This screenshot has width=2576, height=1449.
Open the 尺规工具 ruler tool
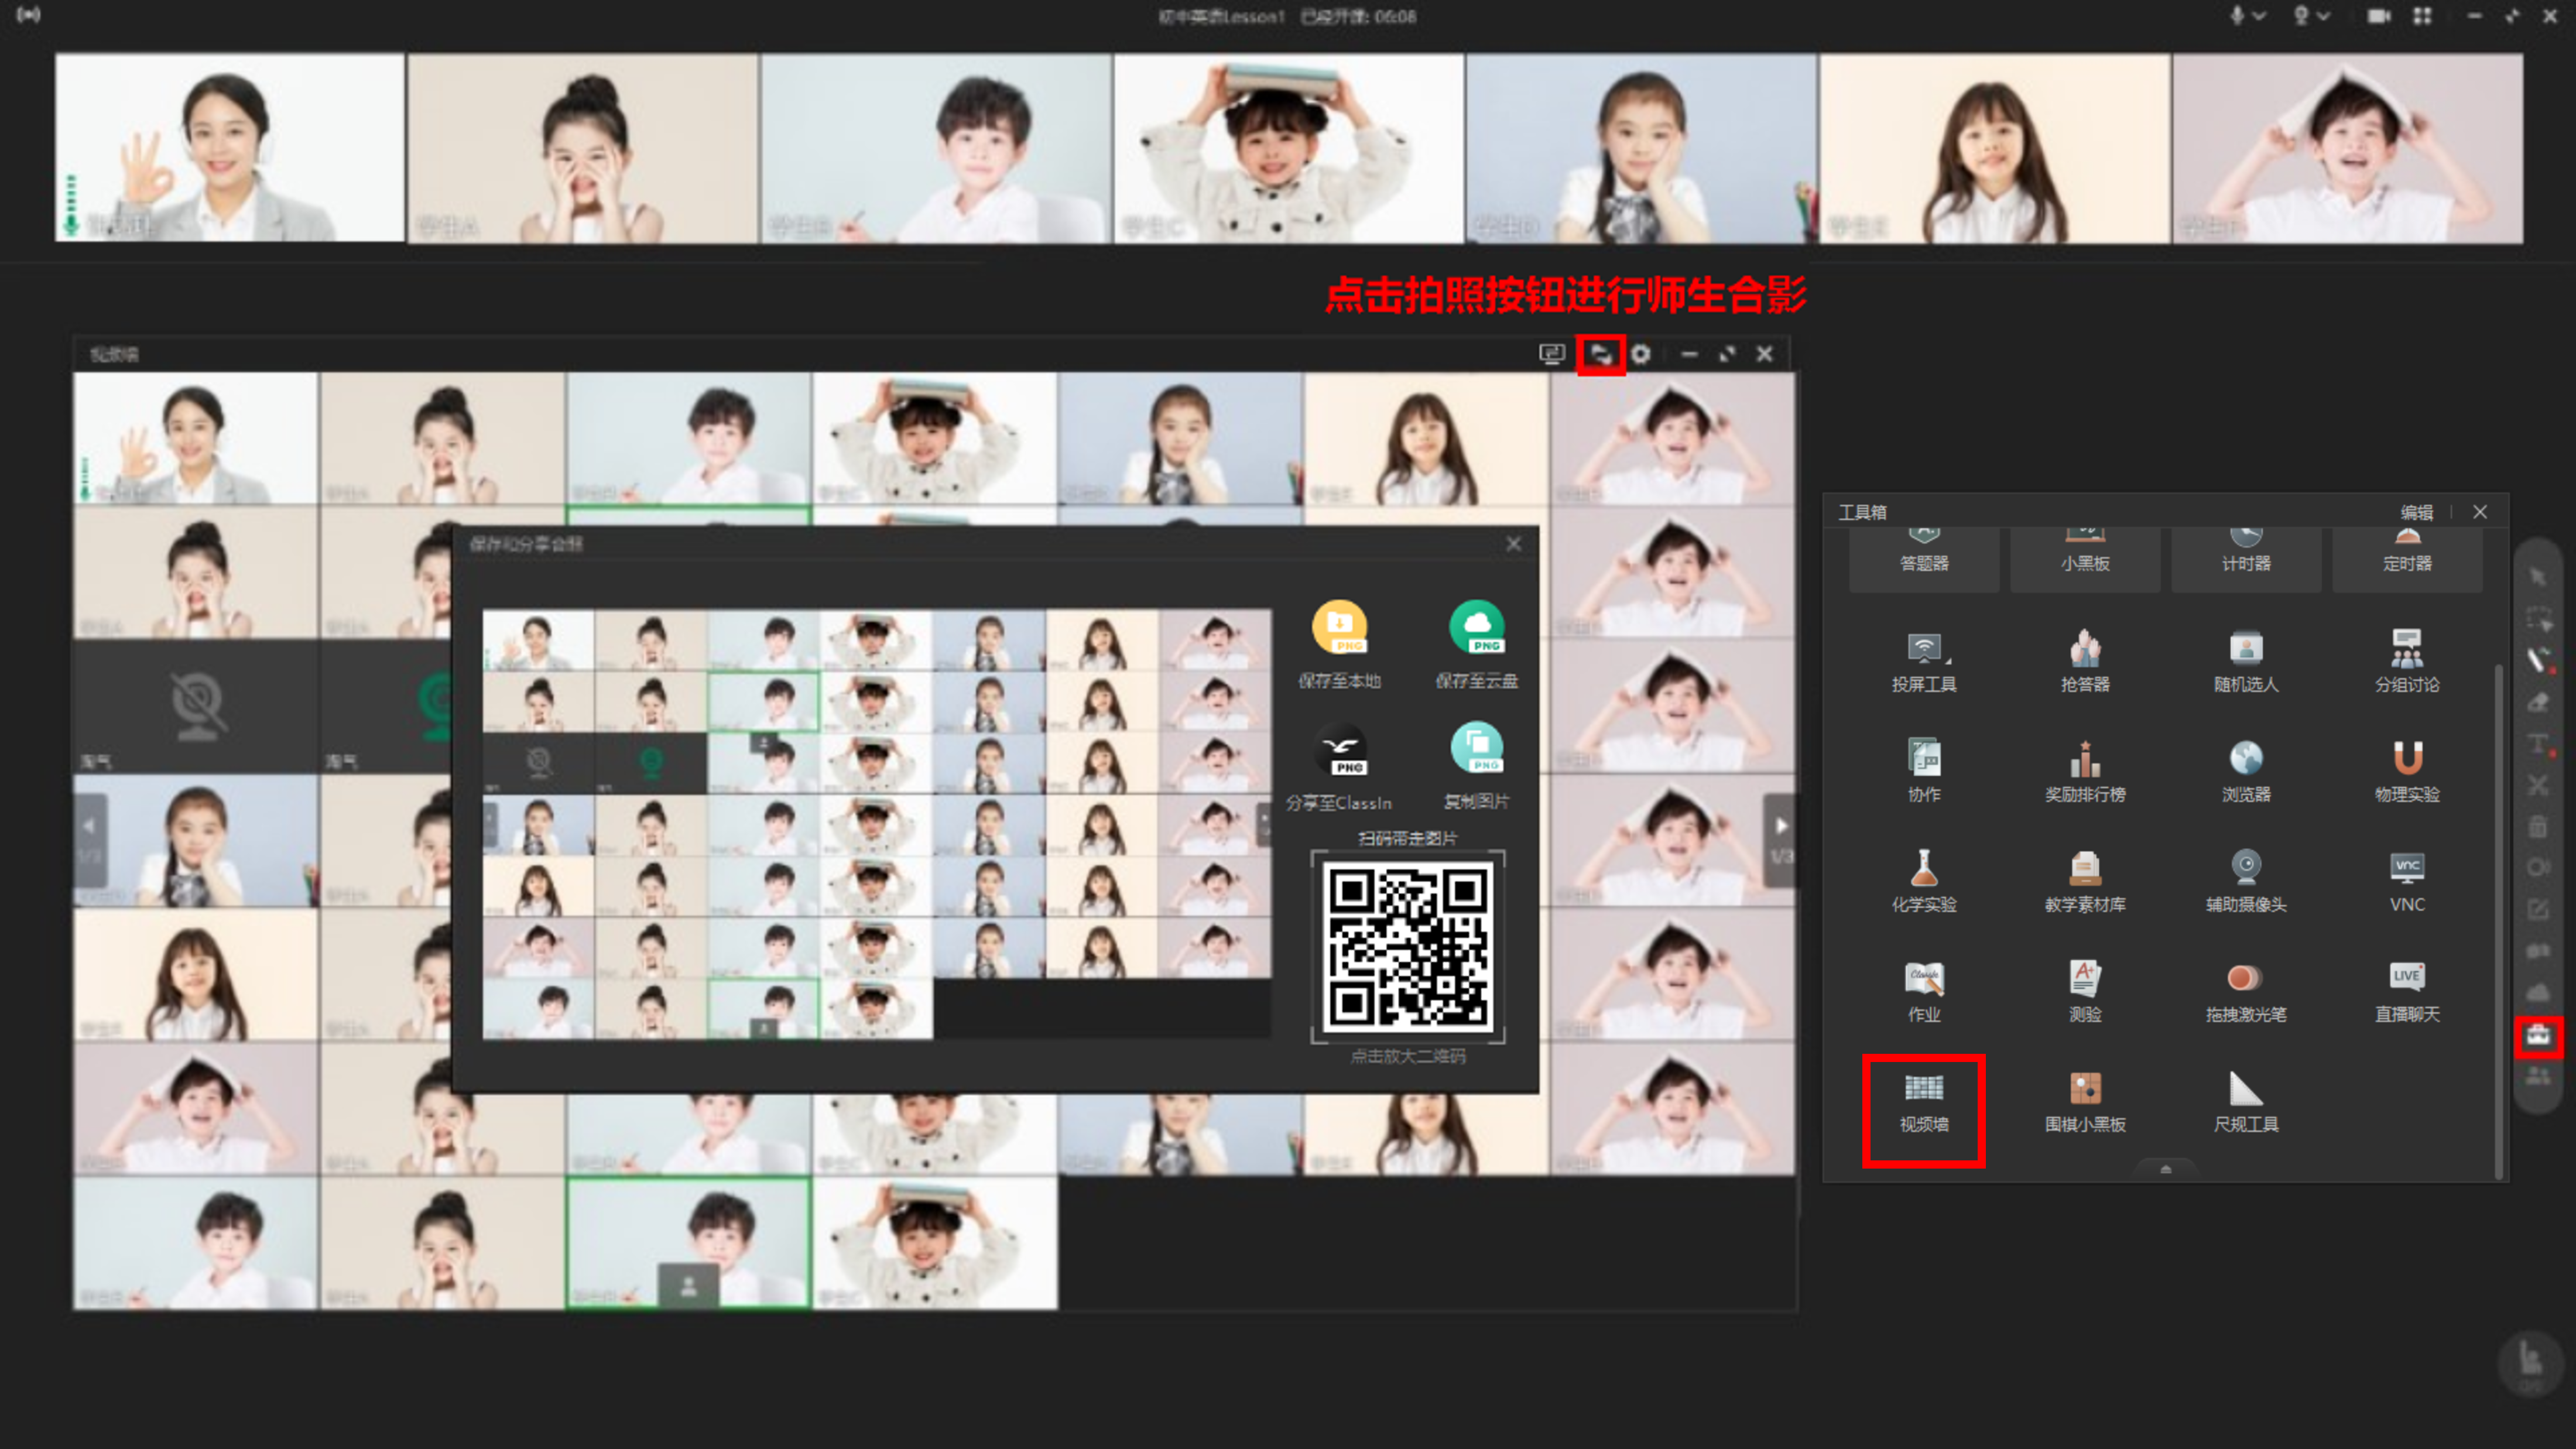(x=2245, y=1102)
